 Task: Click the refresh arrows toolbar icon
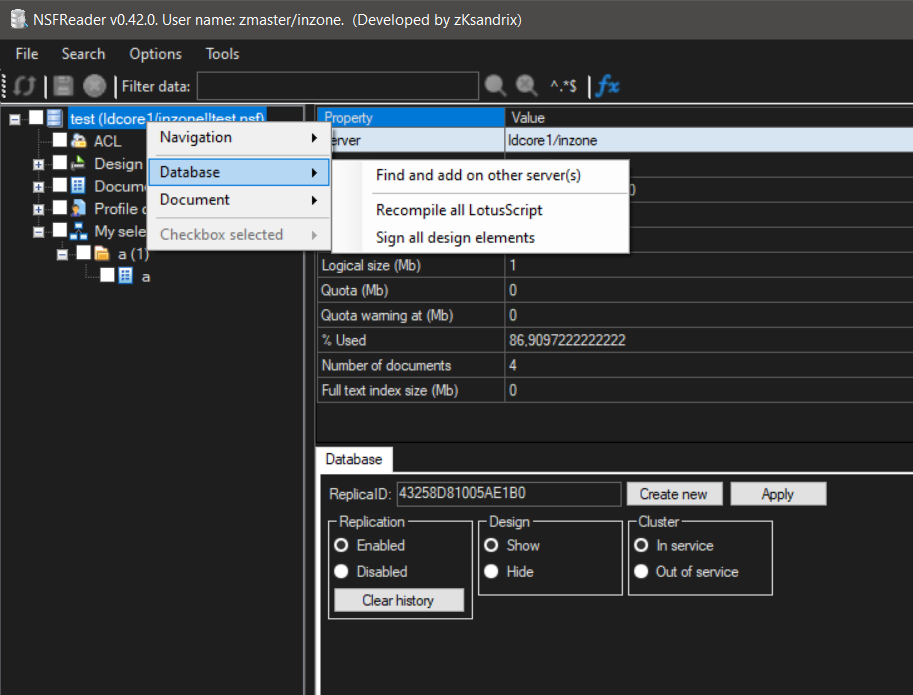point(24,86)
